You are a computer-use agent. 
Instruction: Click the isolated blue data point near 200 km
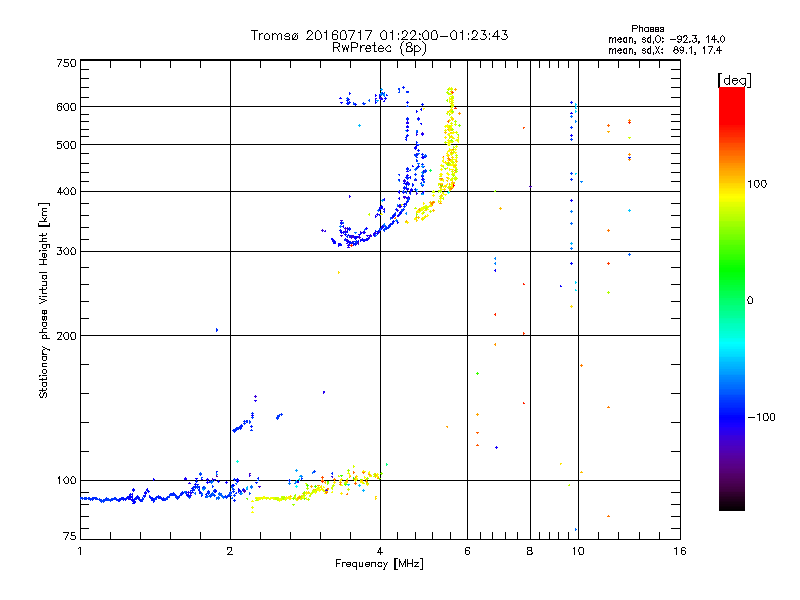pos(217,330)
